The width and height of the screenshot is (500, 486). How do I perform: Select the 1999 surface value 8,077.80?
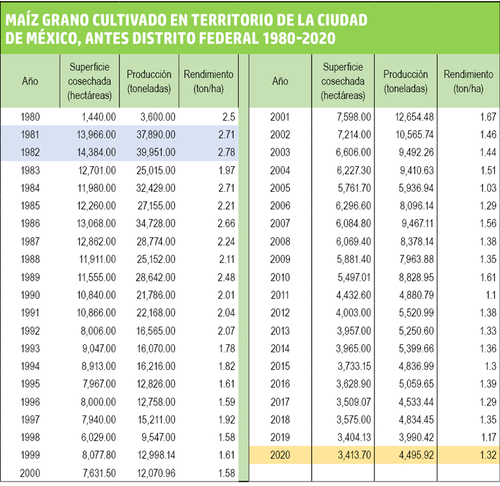click(99, 455)
